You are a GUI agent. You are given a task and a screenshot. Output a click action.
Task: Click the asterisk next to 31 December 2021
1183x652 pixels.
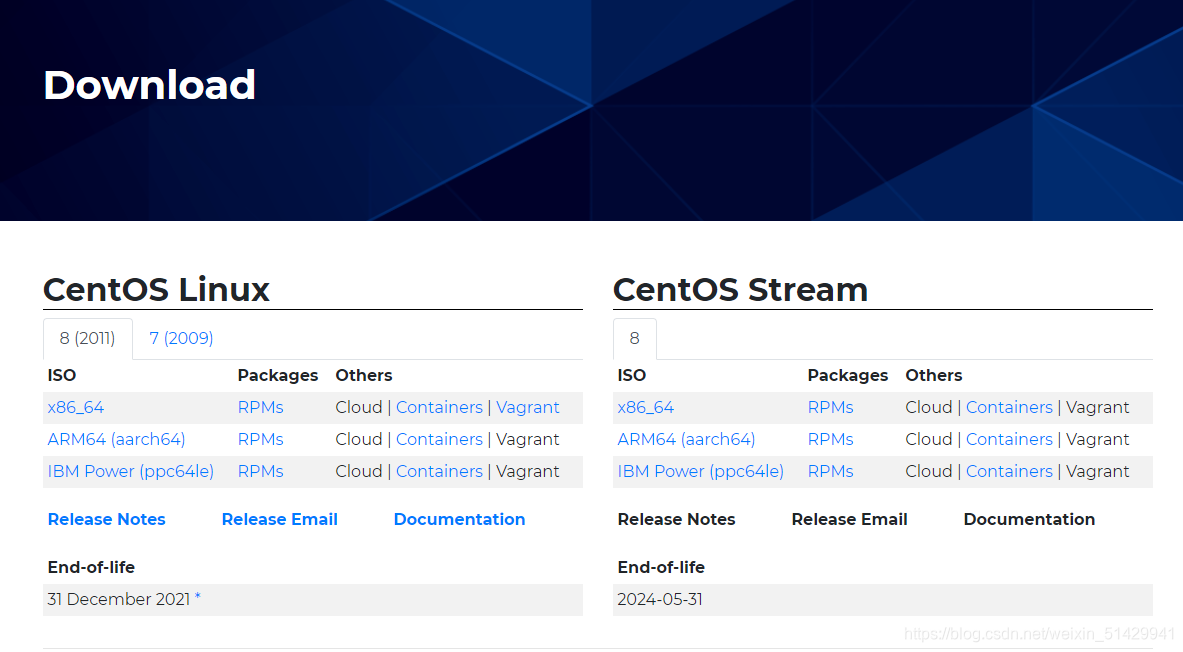198,598
